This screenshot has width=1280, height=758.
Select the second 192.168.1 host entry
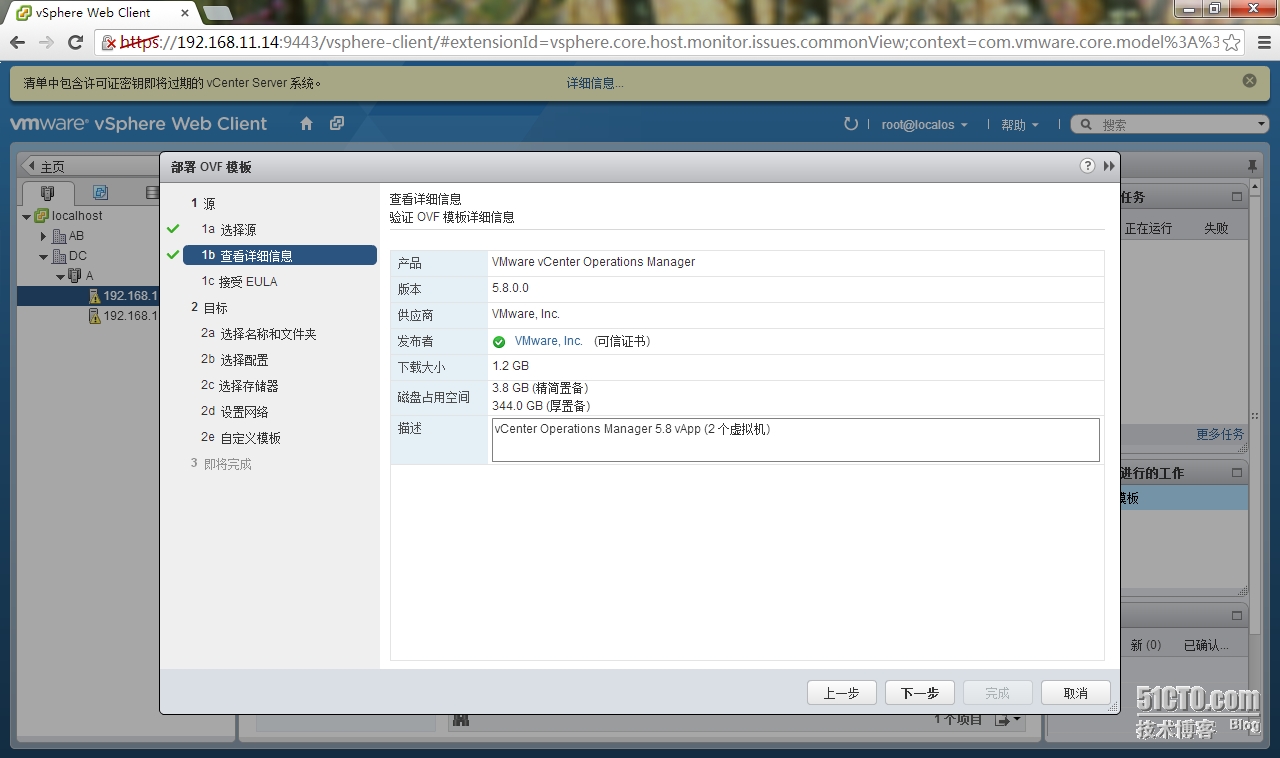click(123, 316)
